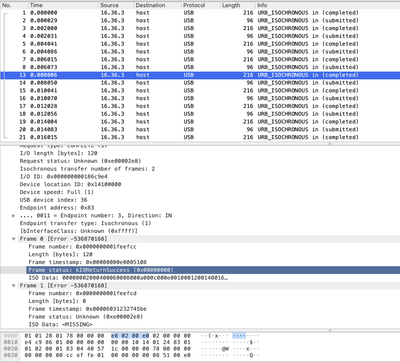Collapse the Frame 0 tree node

pyautogui.click(x=13, y=239)
